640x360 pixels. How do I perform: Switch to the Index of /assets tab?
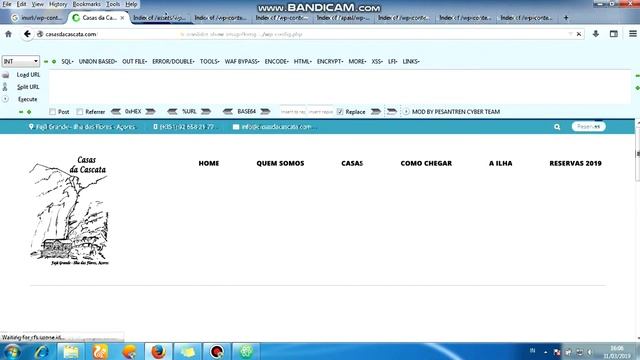(x=160, y=18)
